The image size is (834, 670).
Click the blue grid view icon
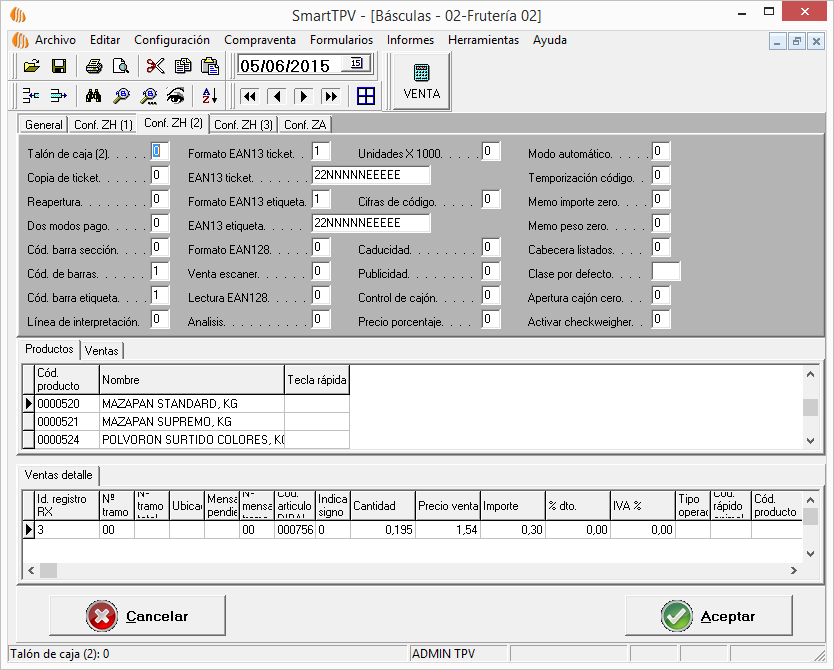pos(366,96)
